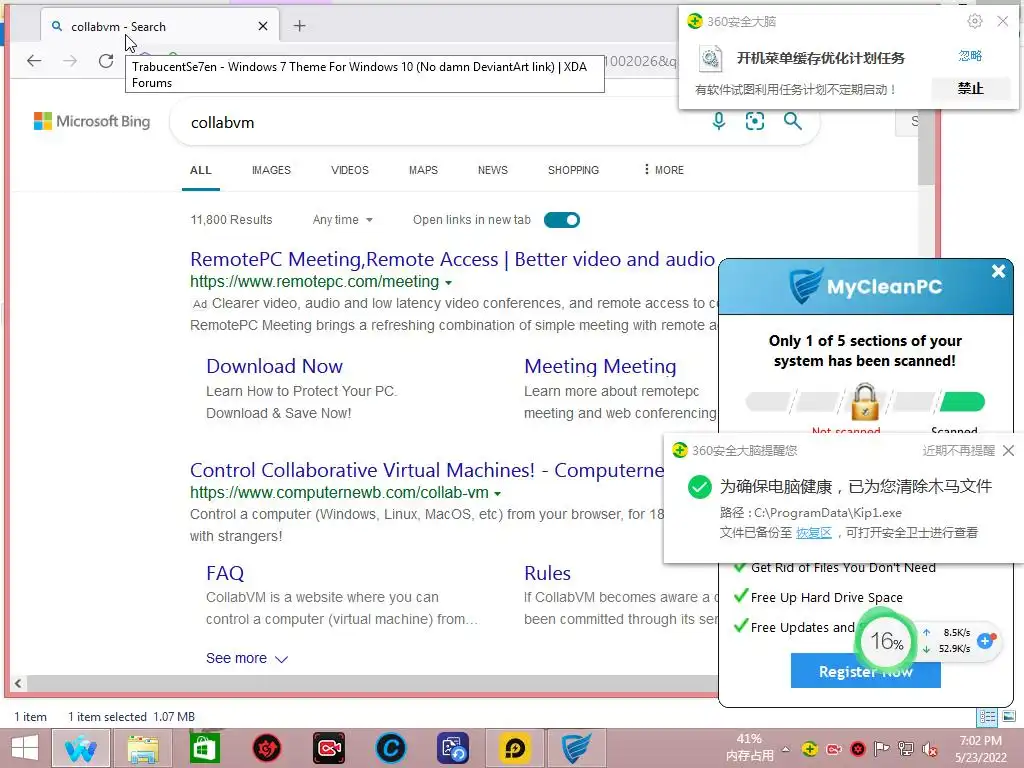Start voice search with the microphone icon
Viewport: 1024px width, 768px height.
[x=718, y=121]
